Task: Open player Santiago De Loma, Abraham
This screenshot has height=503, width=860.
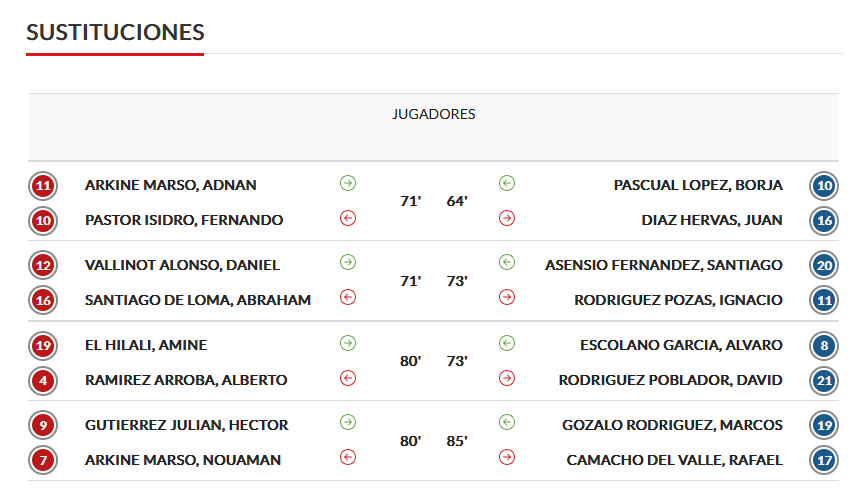Action: 197,300
